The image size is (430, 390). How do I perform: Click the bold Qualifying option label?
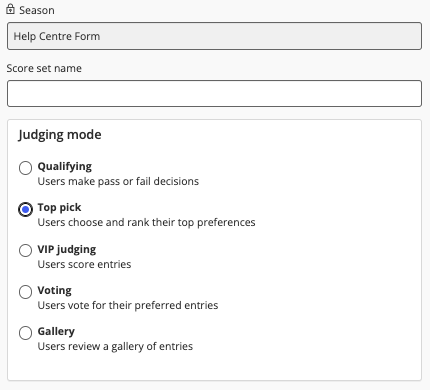tap(65, 166)
